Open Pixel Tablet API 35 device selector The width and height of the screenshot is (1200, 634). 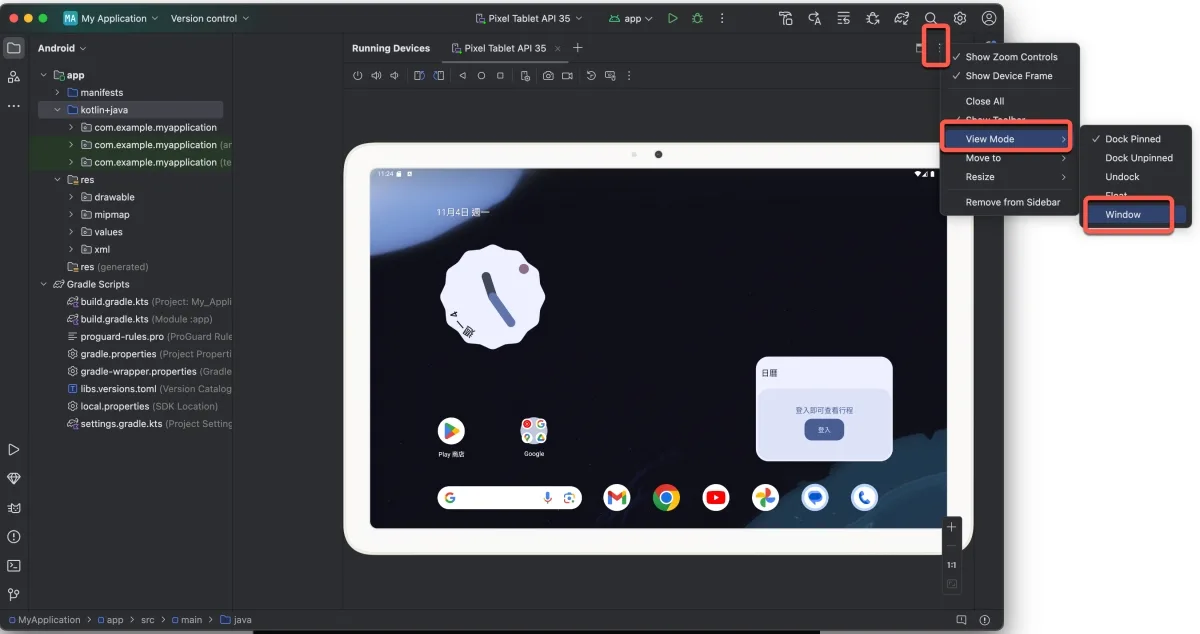pyautogui.click(x=528, y=18)
